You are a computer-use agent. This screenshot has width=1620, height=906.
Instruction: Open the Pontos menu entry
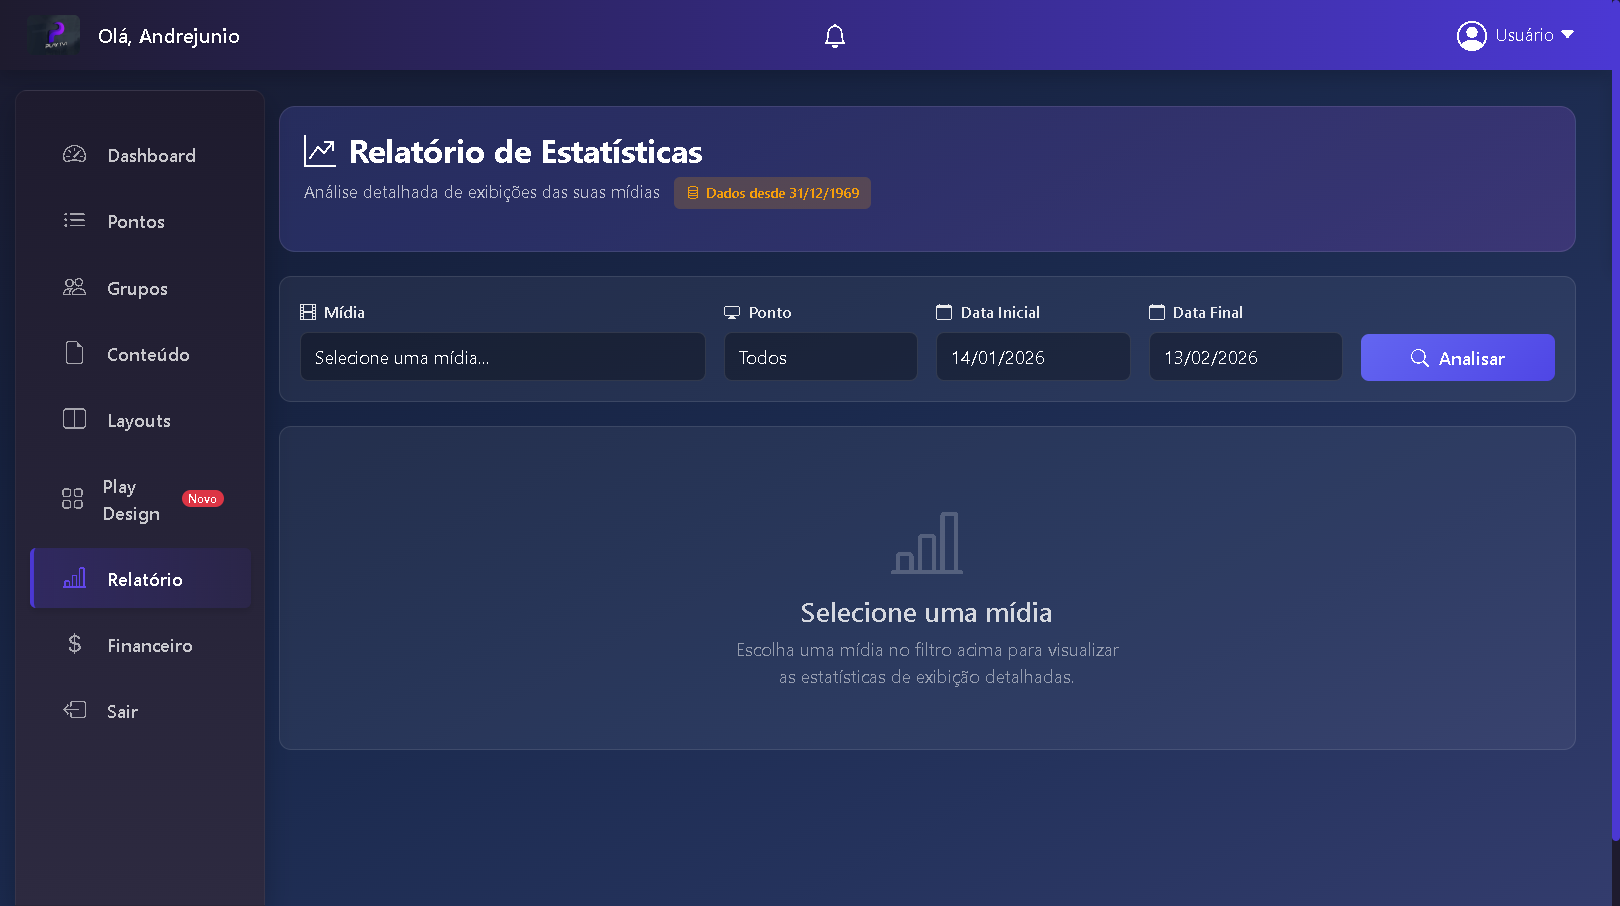(x=136, y=221)
